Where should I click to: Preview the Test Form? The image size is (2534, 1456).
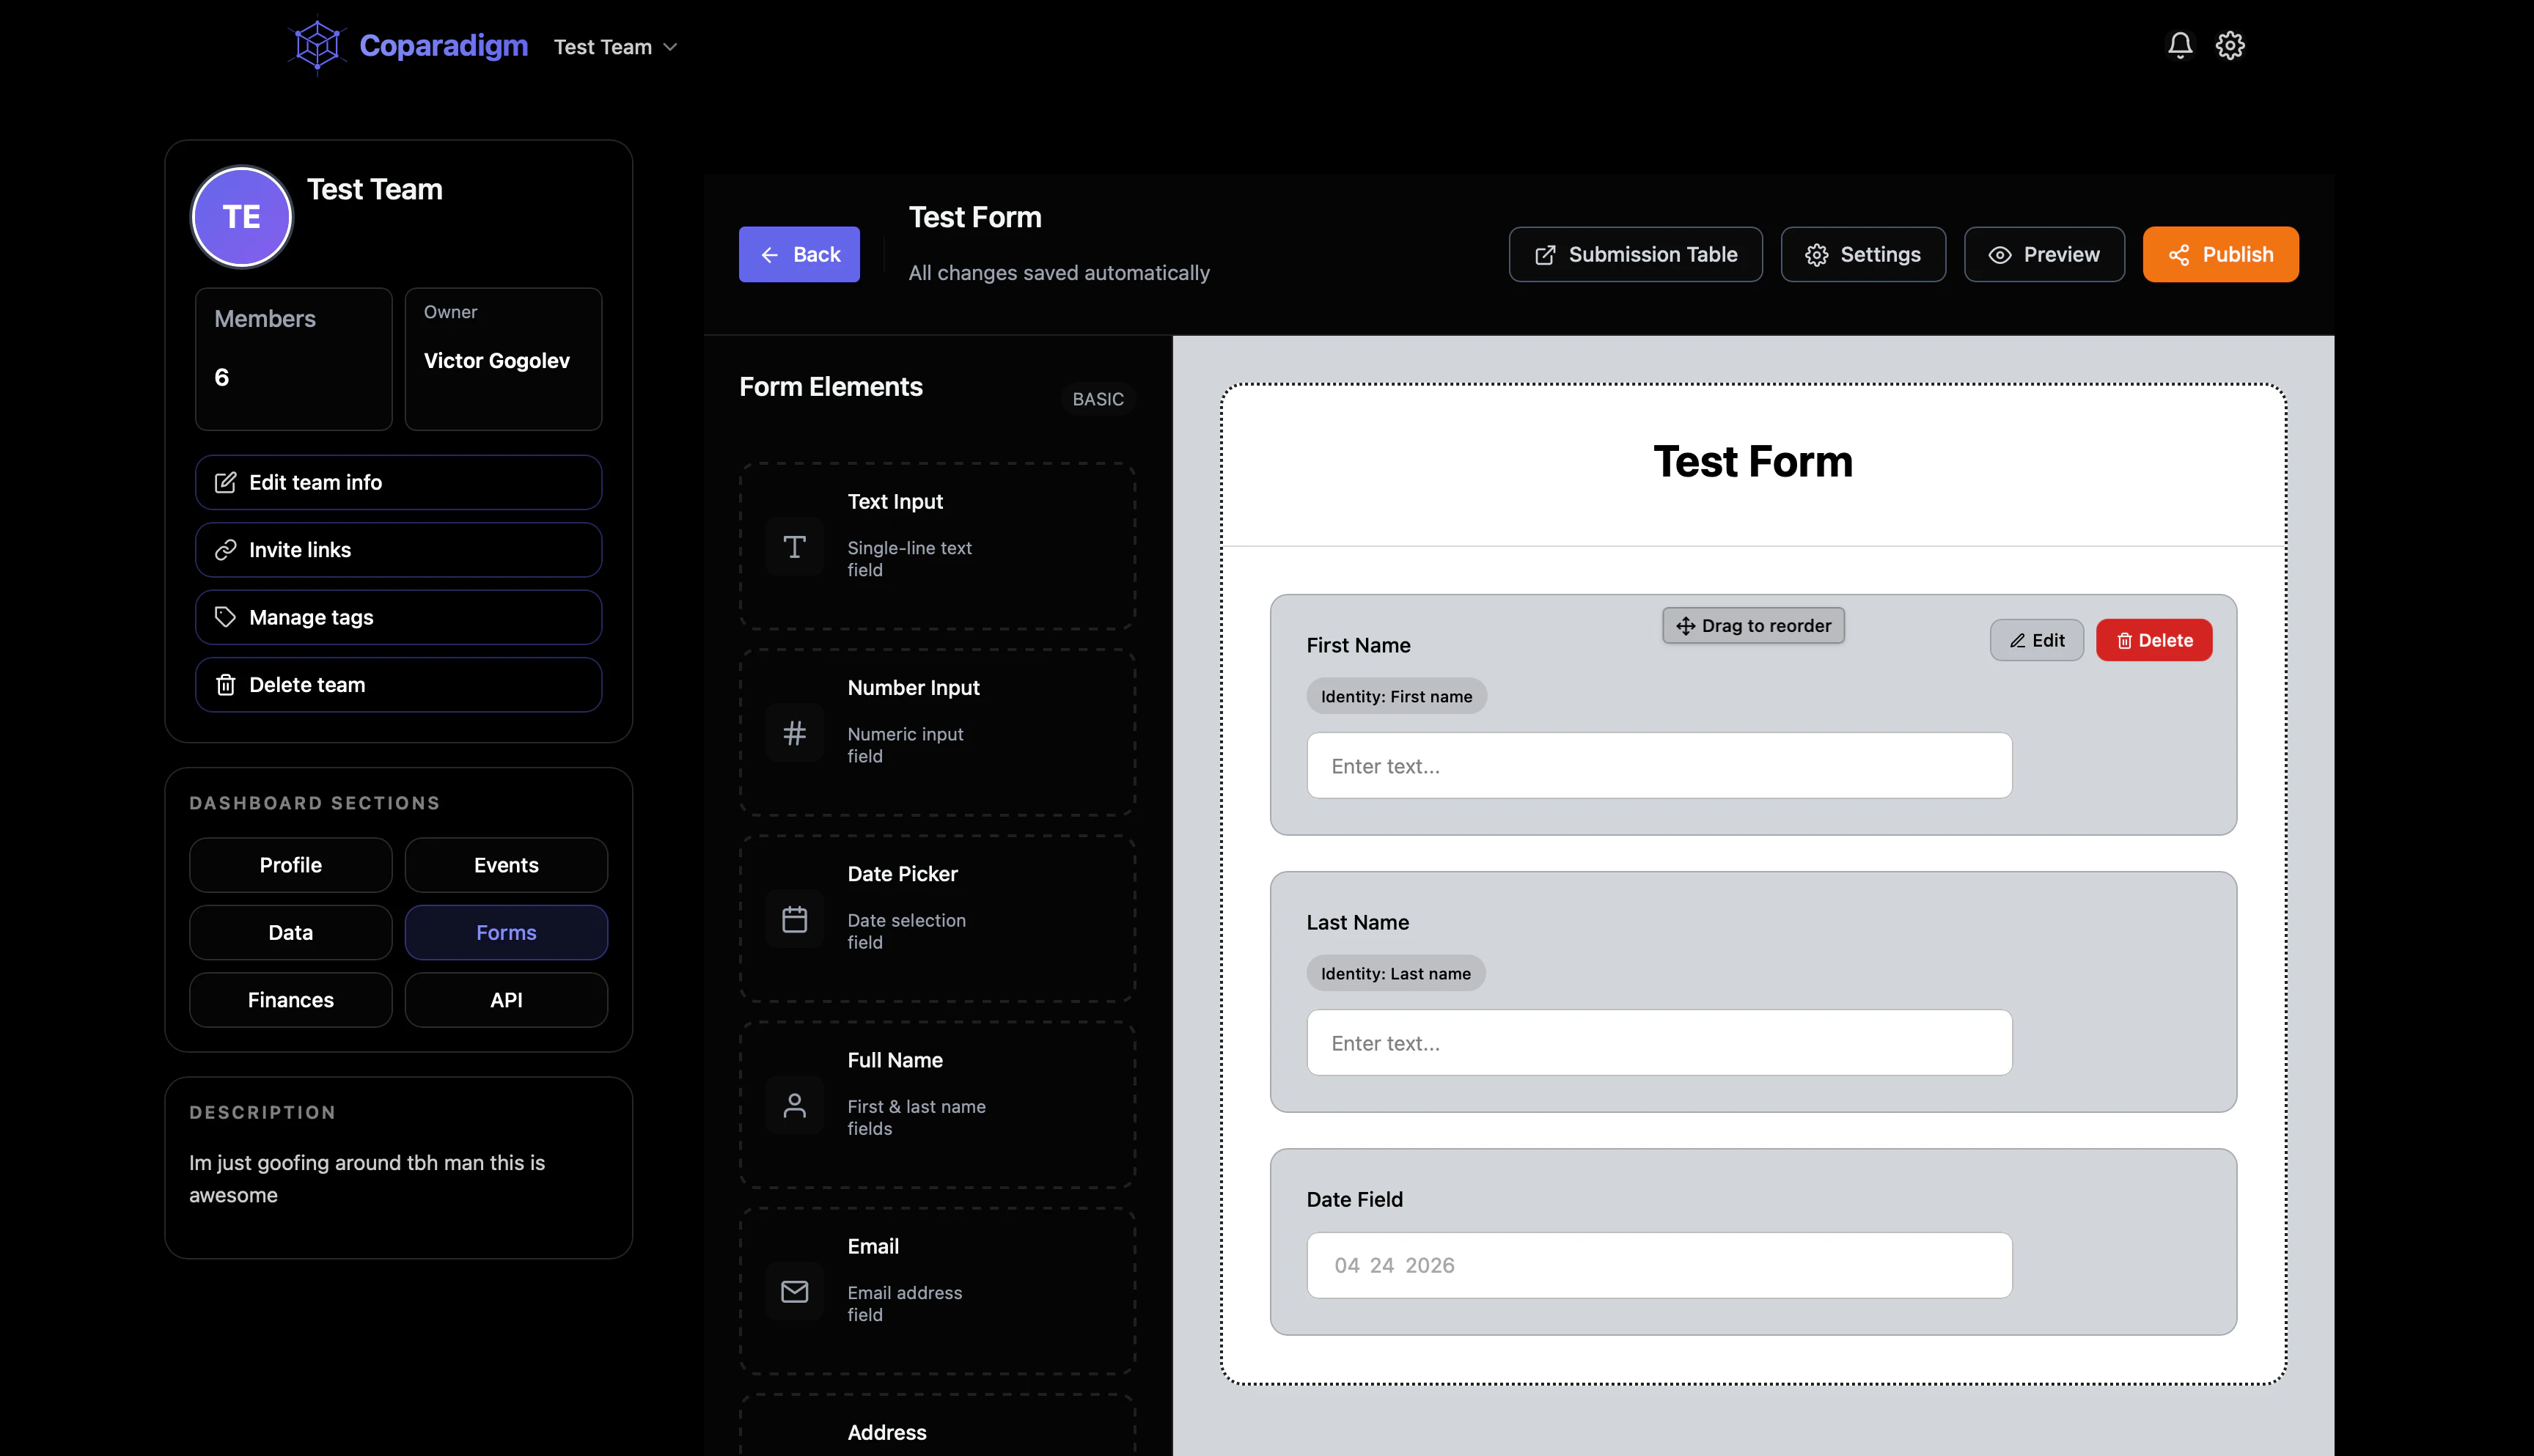tap(2044, 254)
